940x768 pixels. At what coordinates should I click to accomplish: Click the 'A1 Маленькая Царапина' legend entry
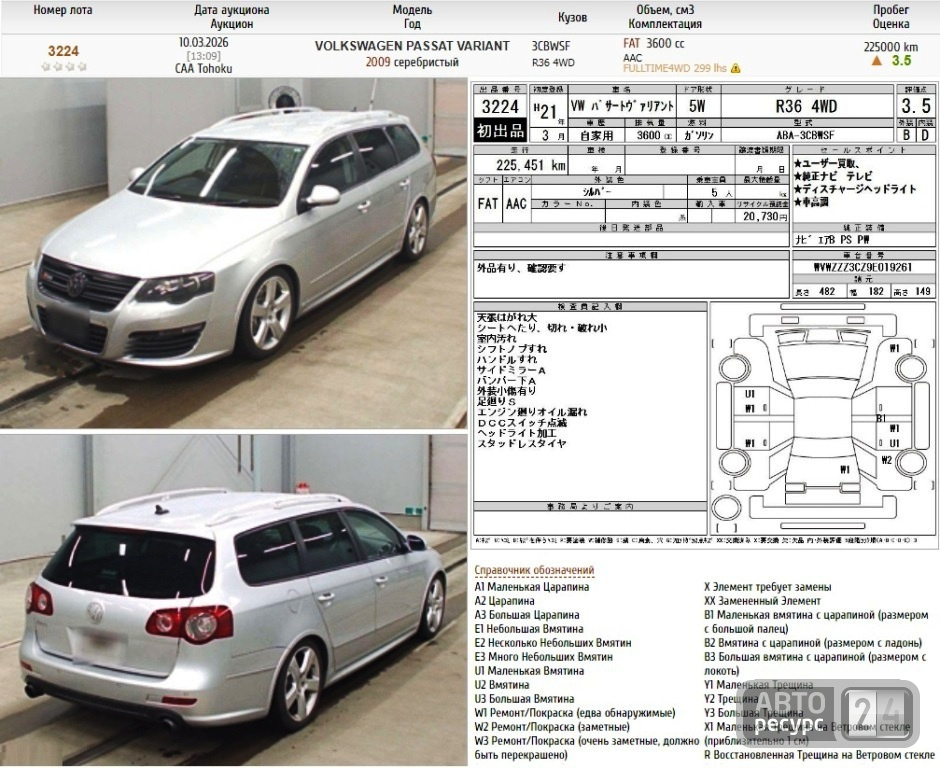point(532,587)
